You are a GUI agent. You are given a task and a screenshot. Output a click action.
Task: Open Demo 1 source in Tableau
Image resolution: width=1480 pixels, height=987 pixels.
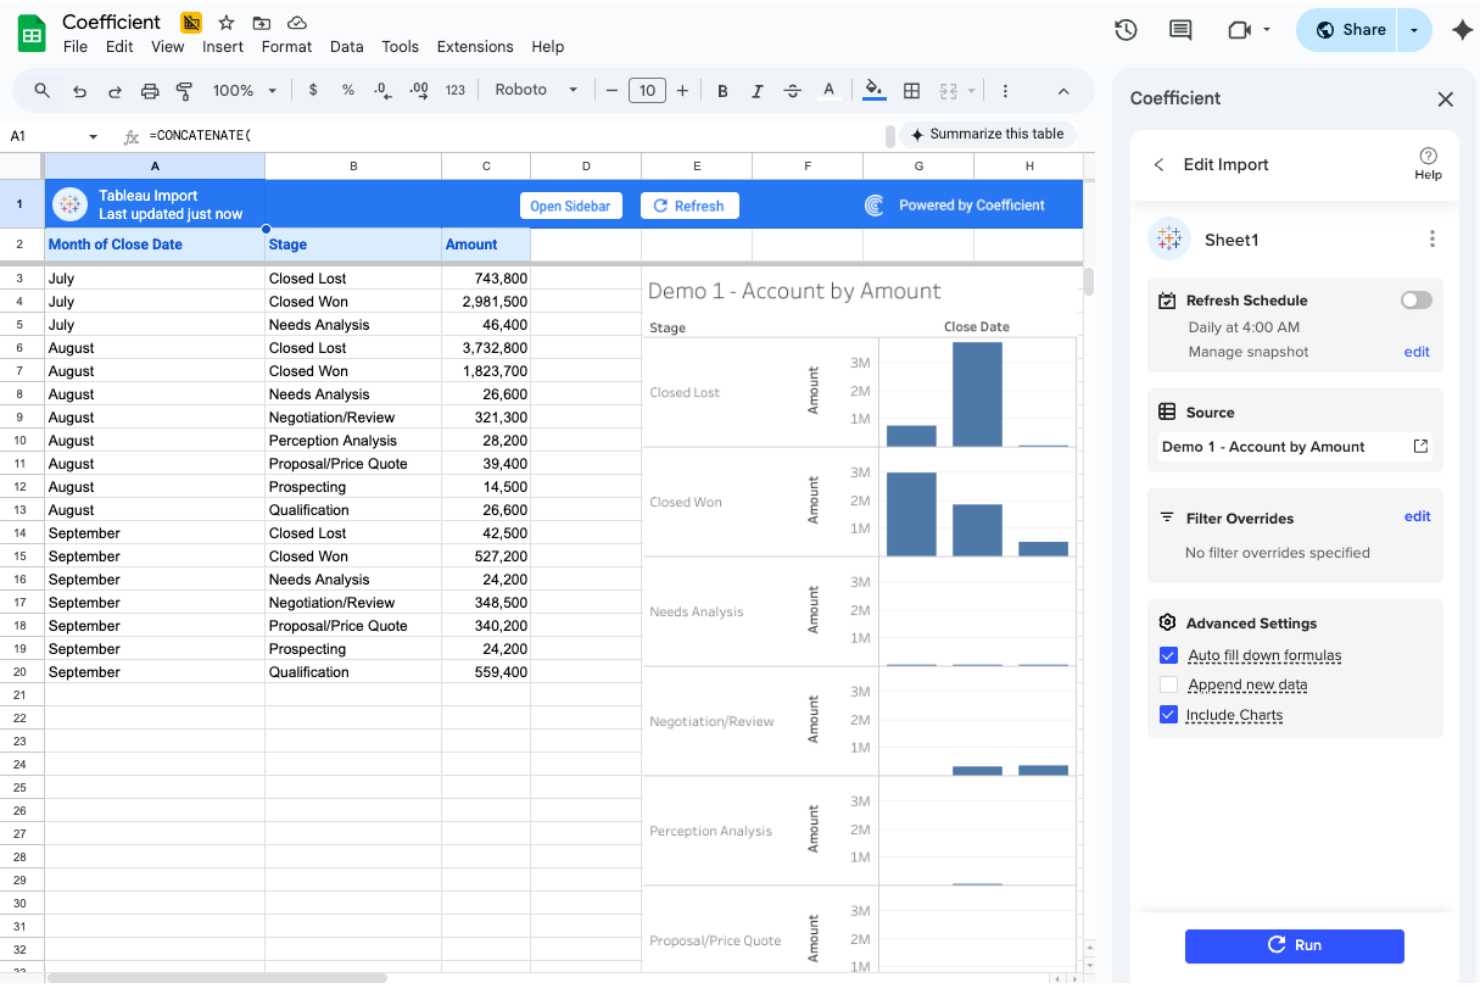coord(1421,446)
